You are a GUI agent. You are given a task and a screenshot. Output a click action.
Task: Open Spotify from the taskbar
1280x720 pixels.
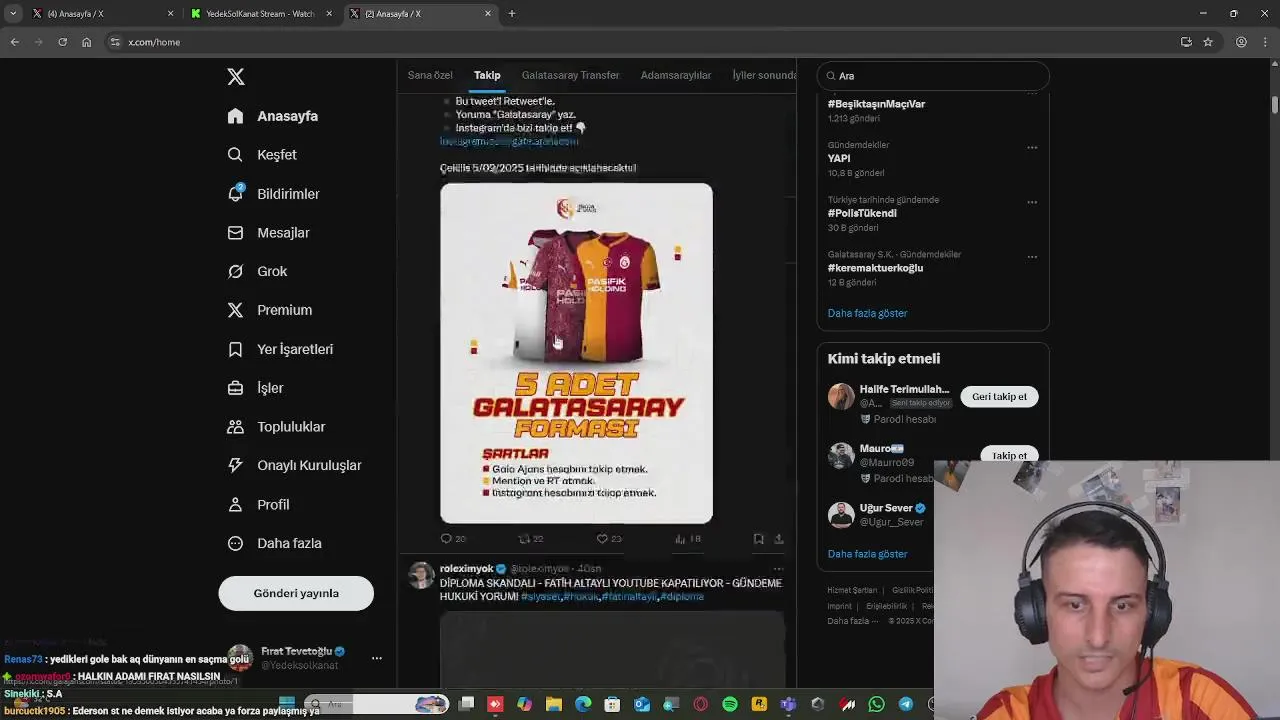pos(730,705)
